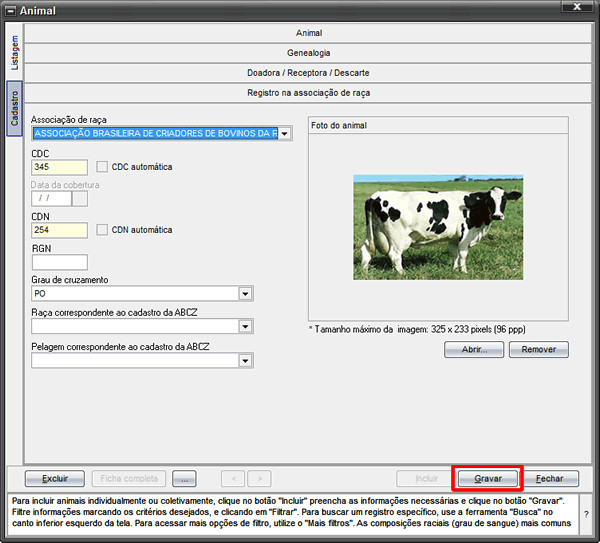Click the ellipsis more options button
This screenshot has width=600, height=543.
pyautogui.click(x=184, y=478)
